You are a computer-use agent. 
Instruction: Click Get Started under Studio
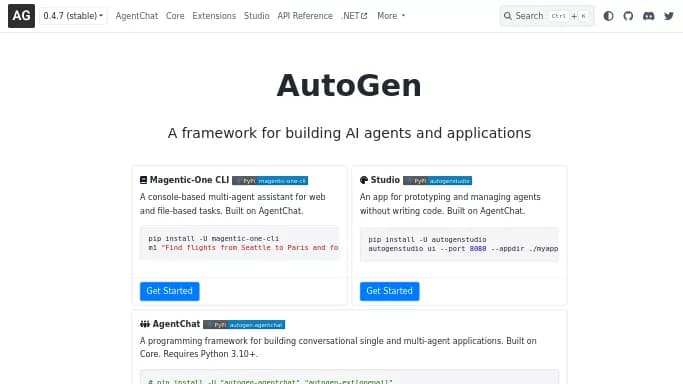tap(389, 291)
